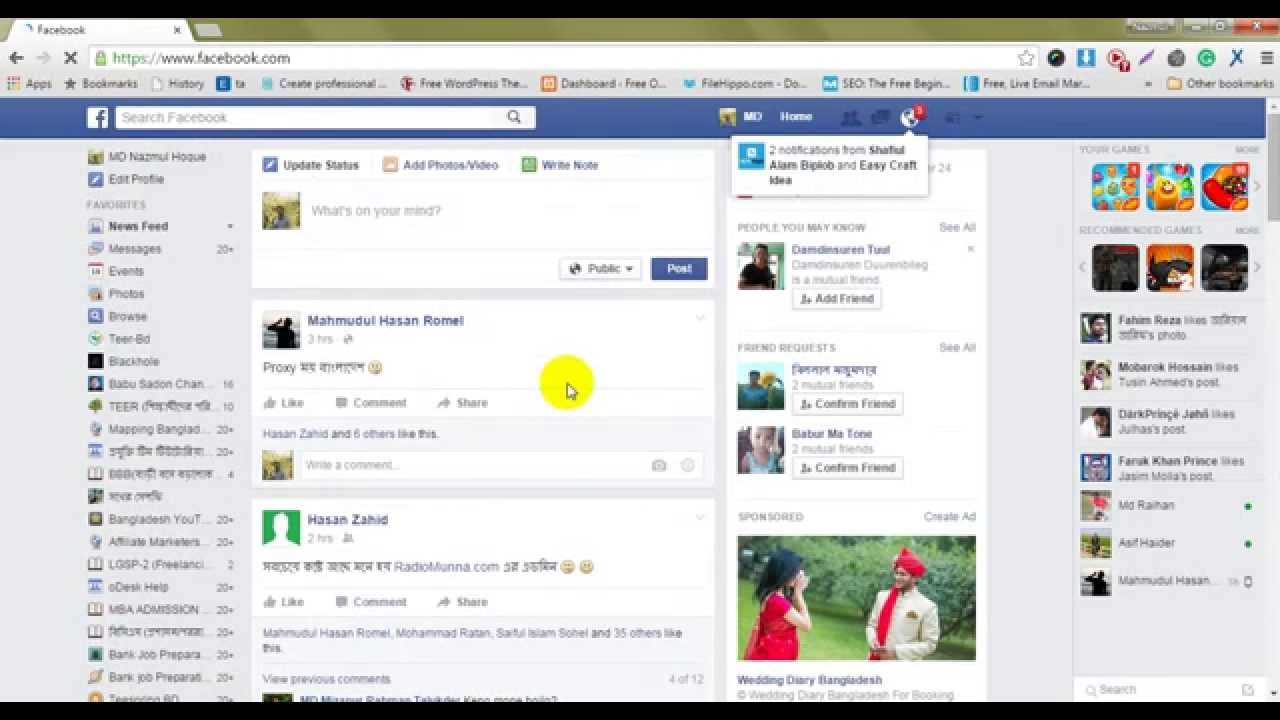Comment on Mahmudul Hasan Romel's post

[371, 403]
